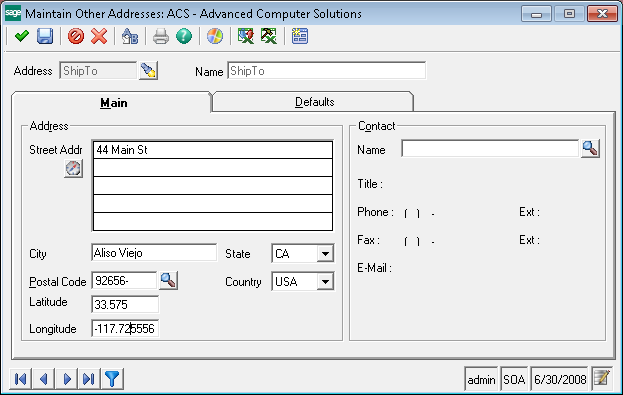Open the rename ID toolbar icon
This screenshot has height=395, width=623.
click(x=130, y=37)
